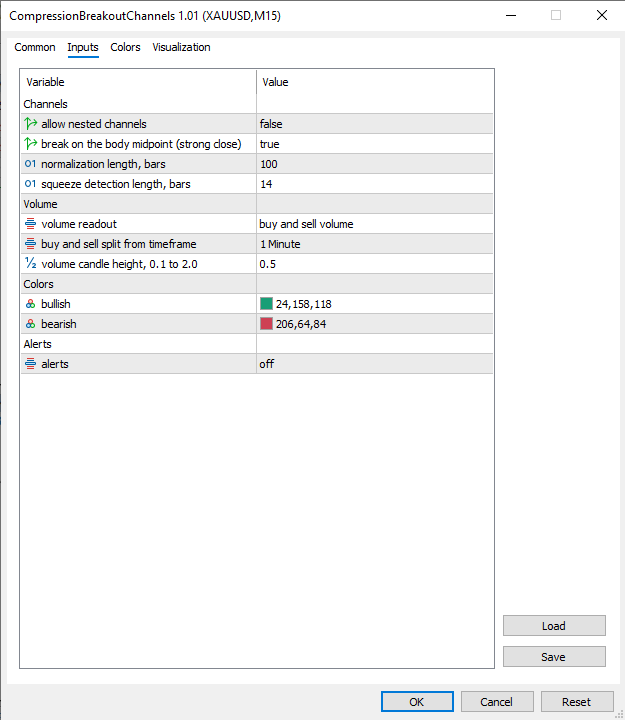This screenshot has height=720, width=625.
Task: Select the alerts variable label
Action: click(x=55, y=364)
